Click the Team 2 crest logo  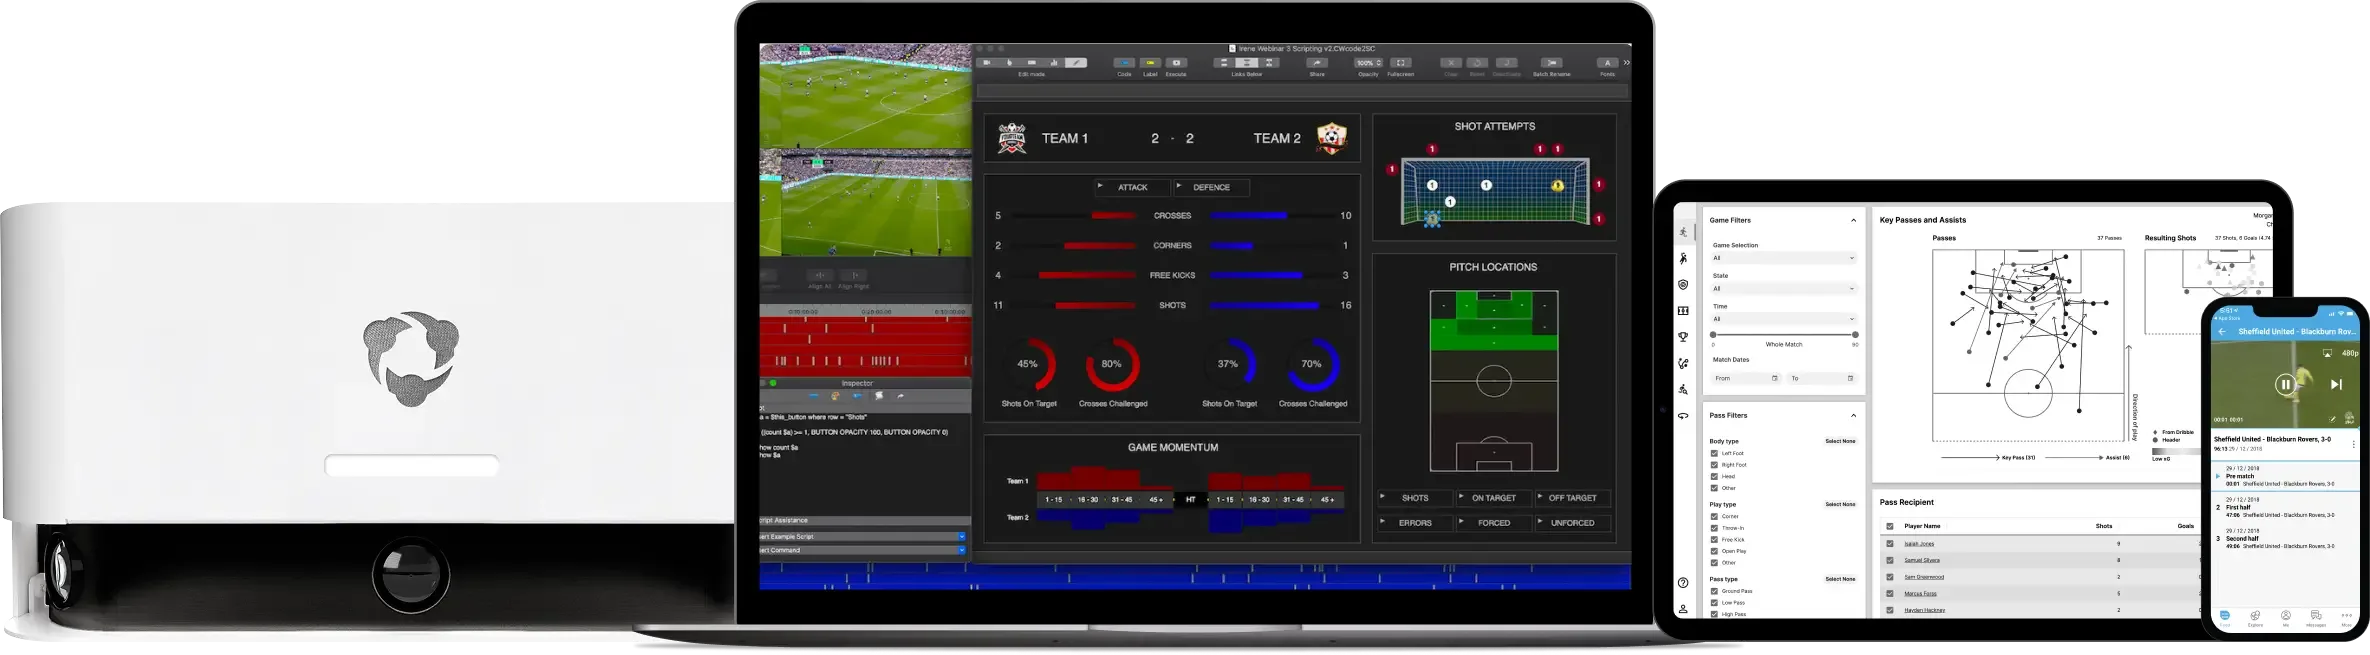pos(1331,139)
